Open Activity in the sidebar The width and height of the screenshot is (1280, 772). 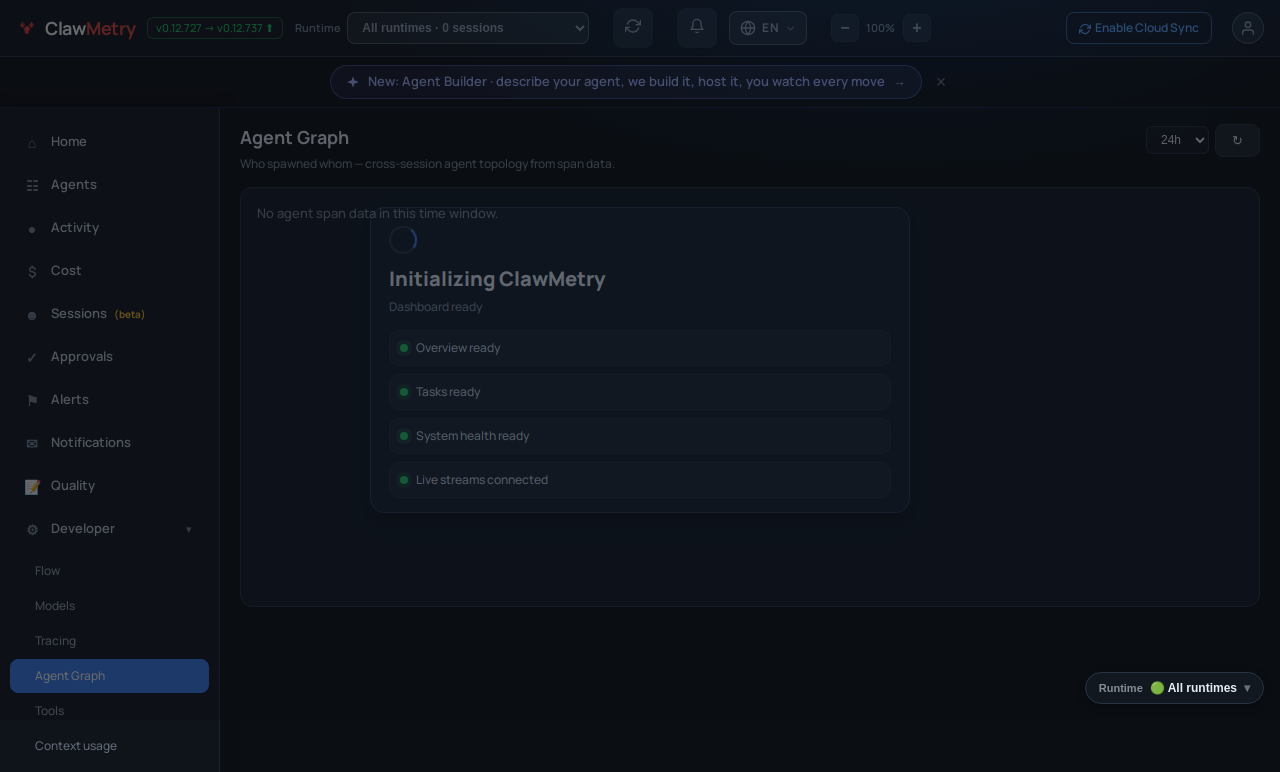pos(110,228)
